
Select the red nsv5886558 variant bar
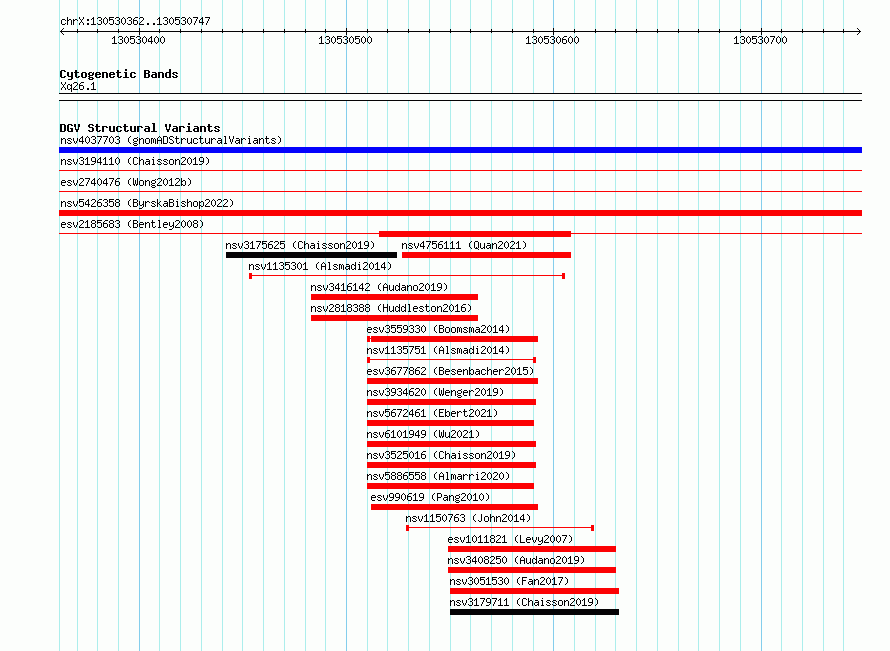pyautogui.click(x=451, y=486)
